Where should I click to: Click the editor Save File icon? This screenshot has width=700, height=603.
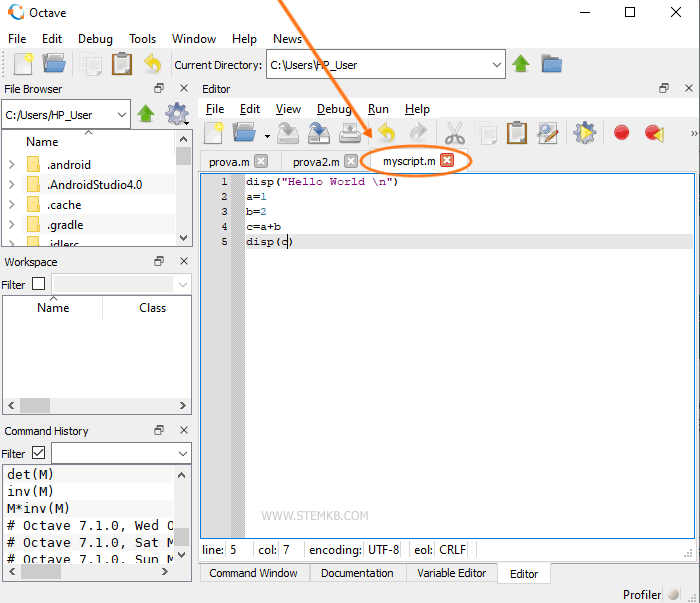tap(288, 133)
